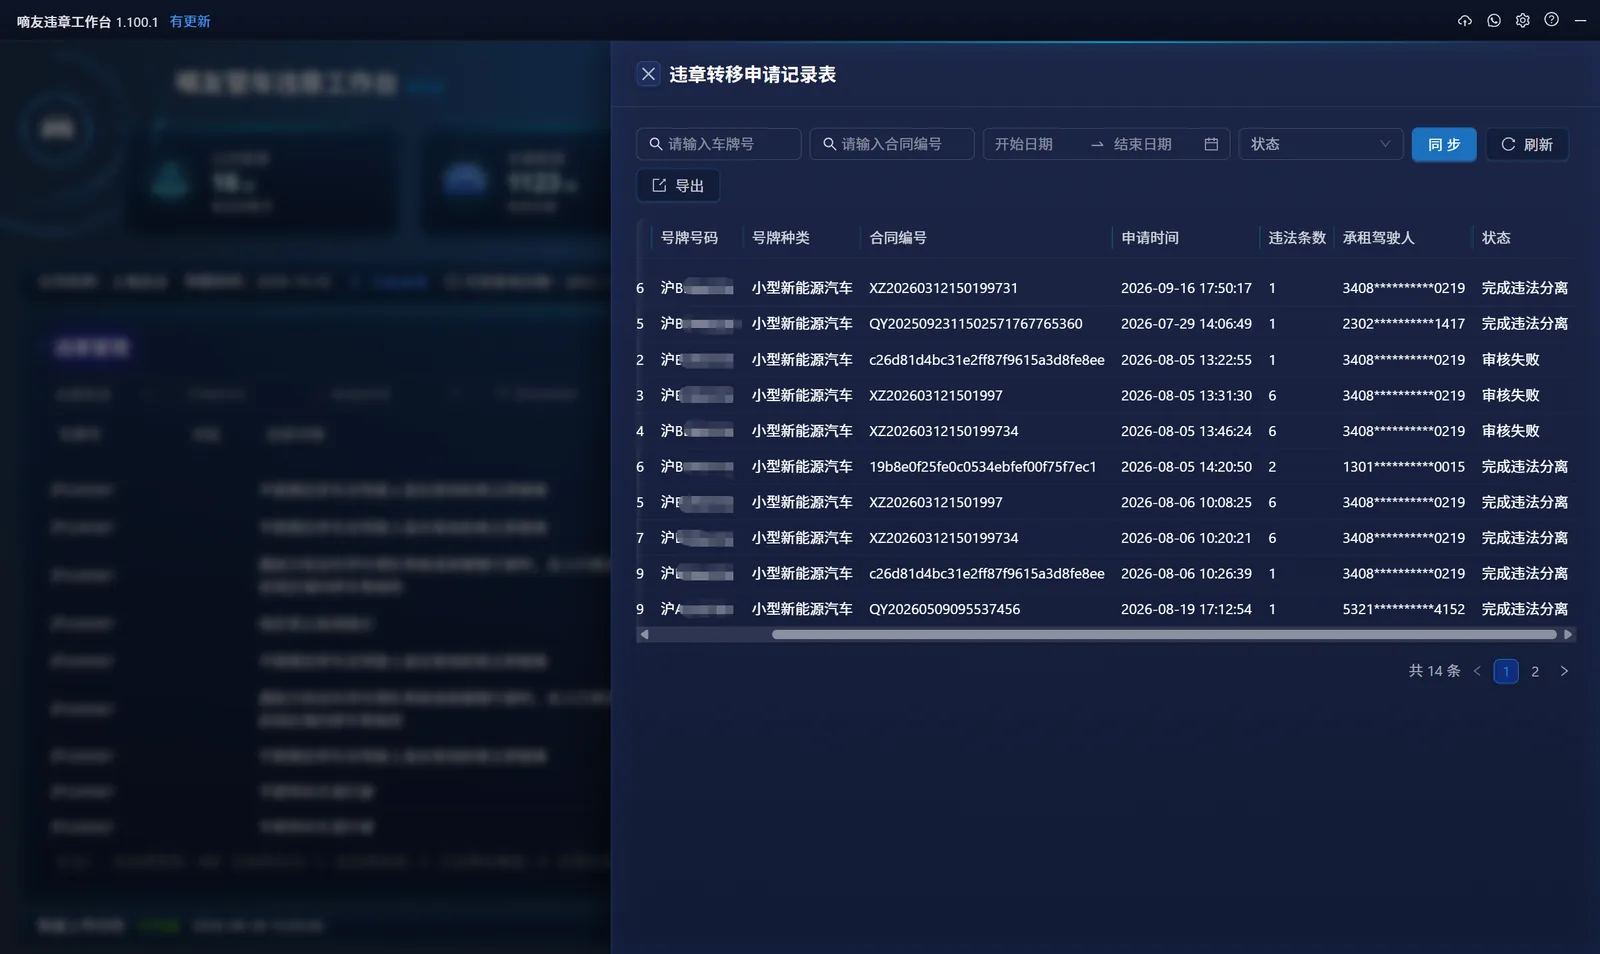
Task: Click driver ID 5321**********4152
Action: tap(1403, 609)
